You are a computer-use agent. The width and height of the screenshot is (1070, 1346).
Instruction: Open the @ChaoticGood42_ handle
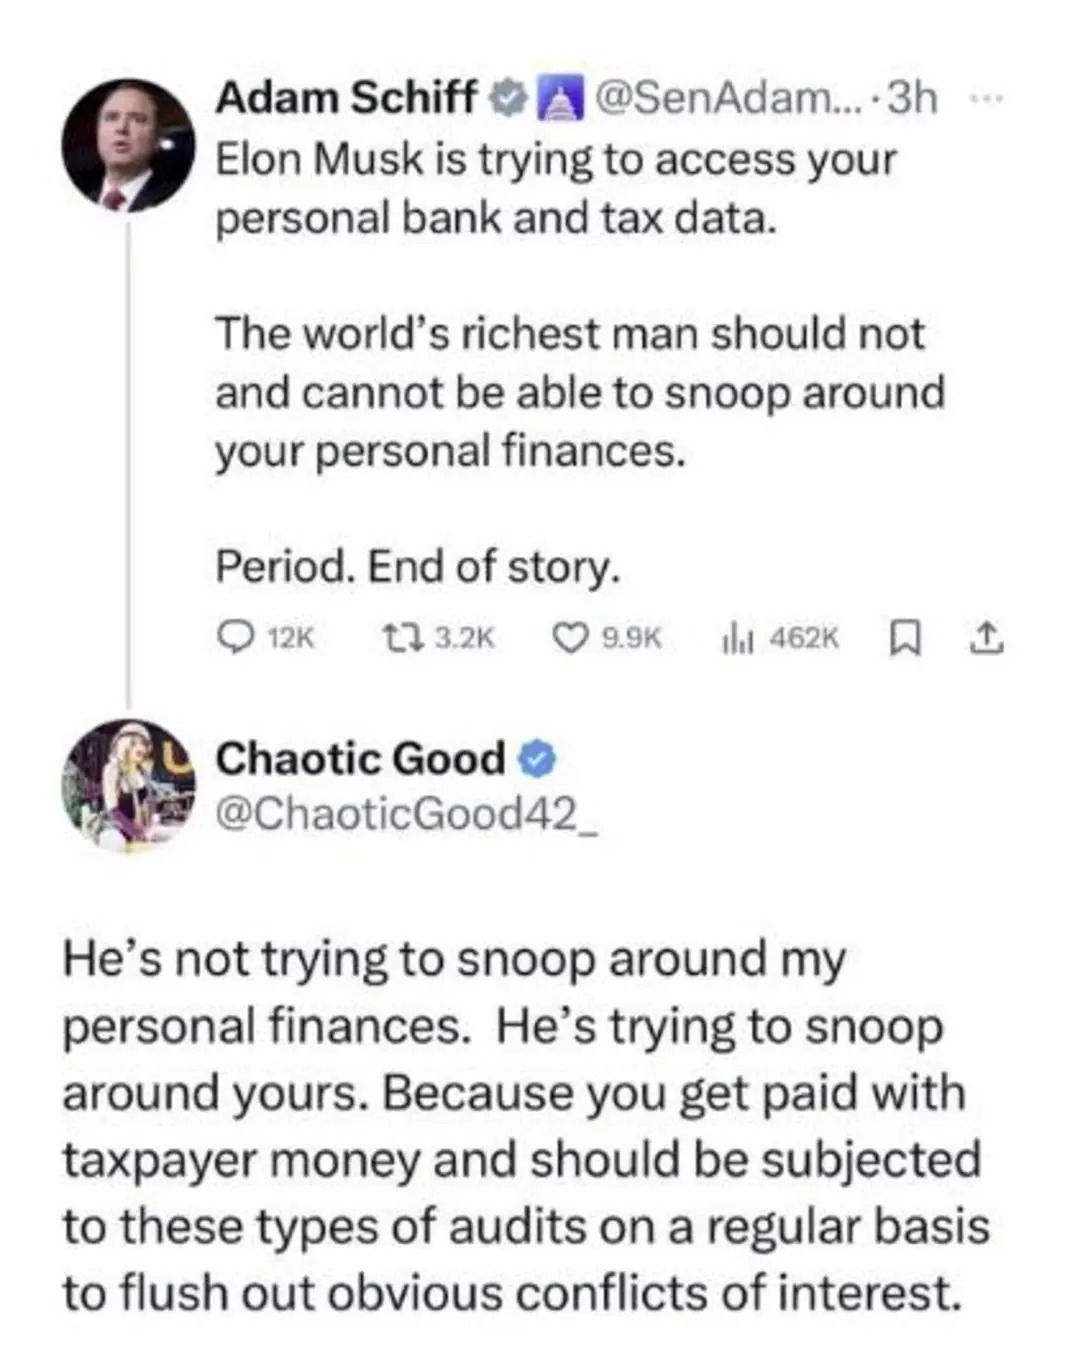[x=406, y=815]
